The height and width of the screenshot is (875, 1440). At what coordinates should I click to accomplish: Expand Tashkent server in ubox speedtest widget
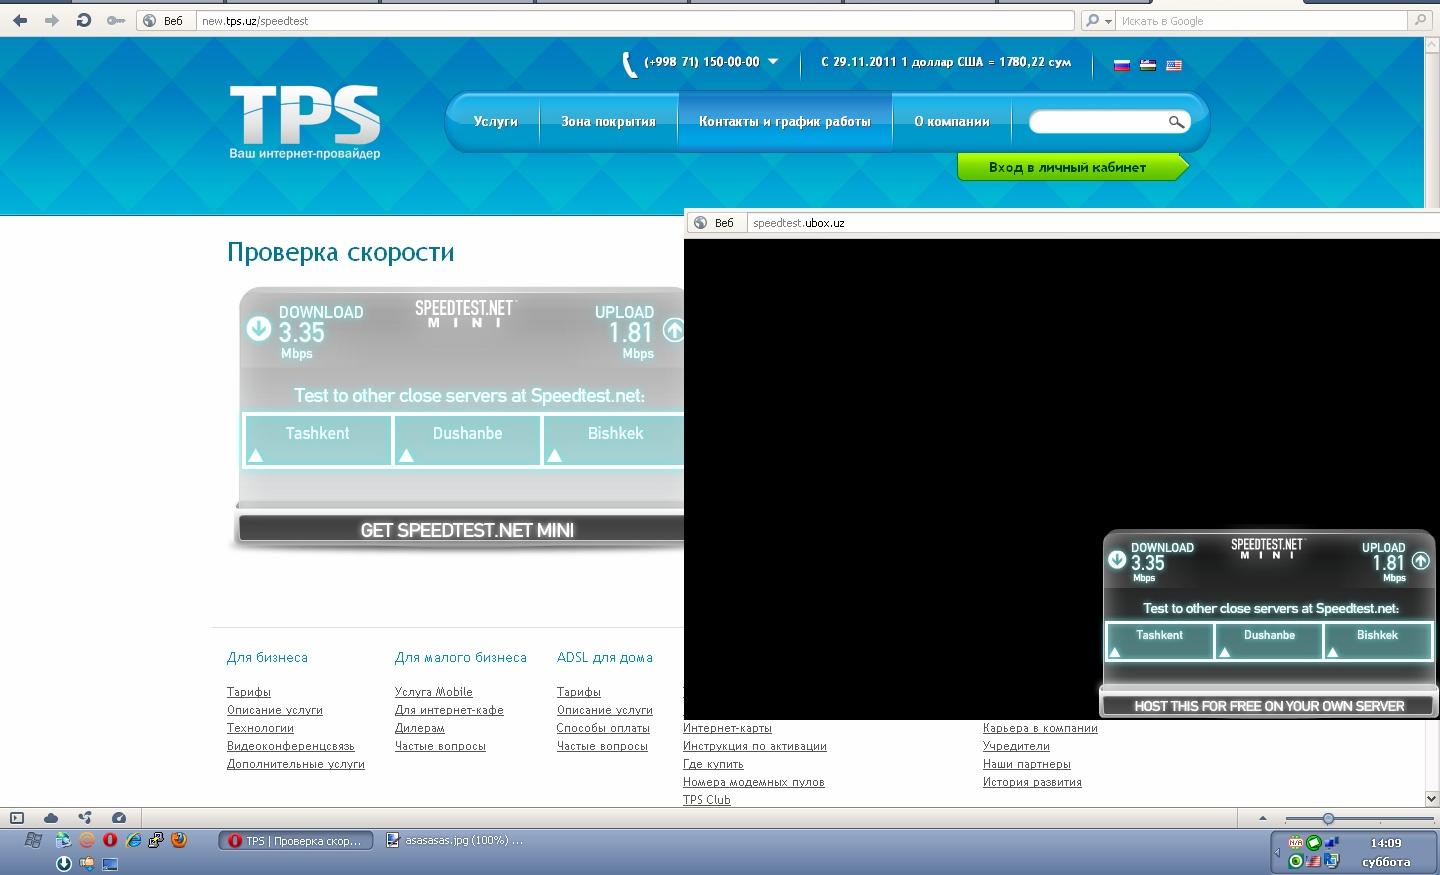pos(1159,641)
